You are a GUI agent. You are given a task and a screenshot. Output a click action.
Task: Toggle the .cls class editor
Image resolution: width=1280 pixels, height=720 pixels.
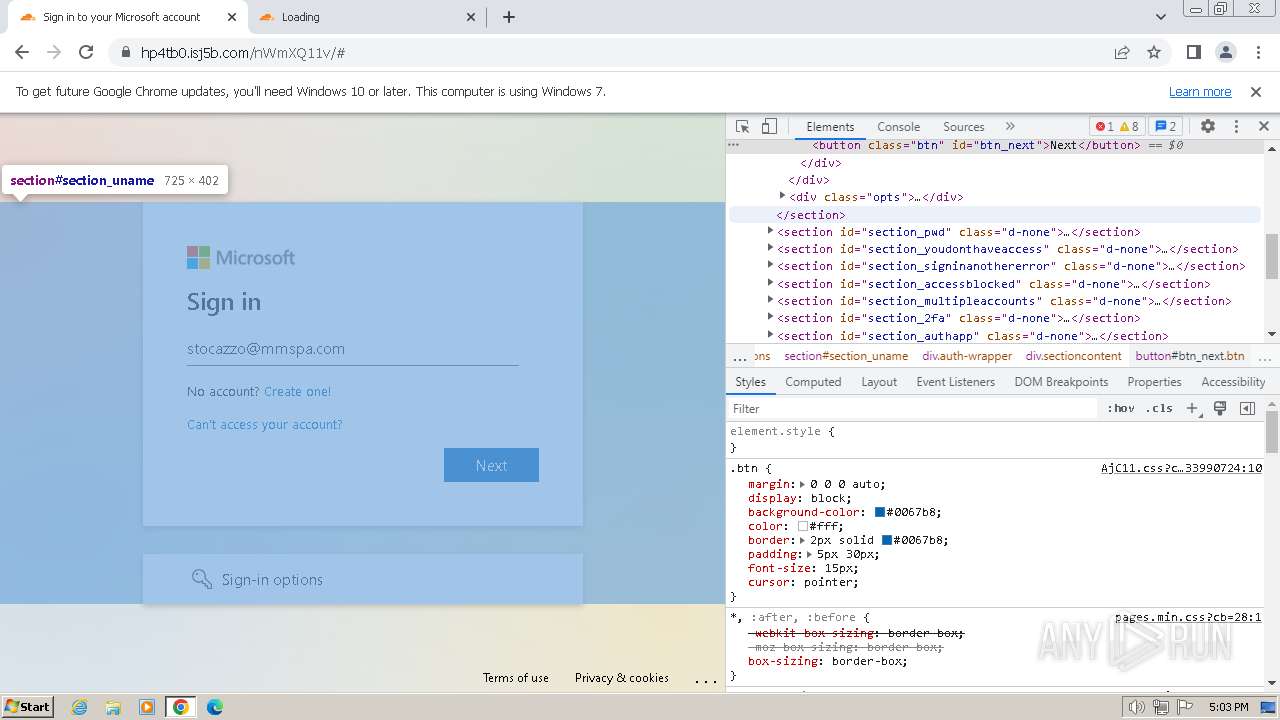1159,408
